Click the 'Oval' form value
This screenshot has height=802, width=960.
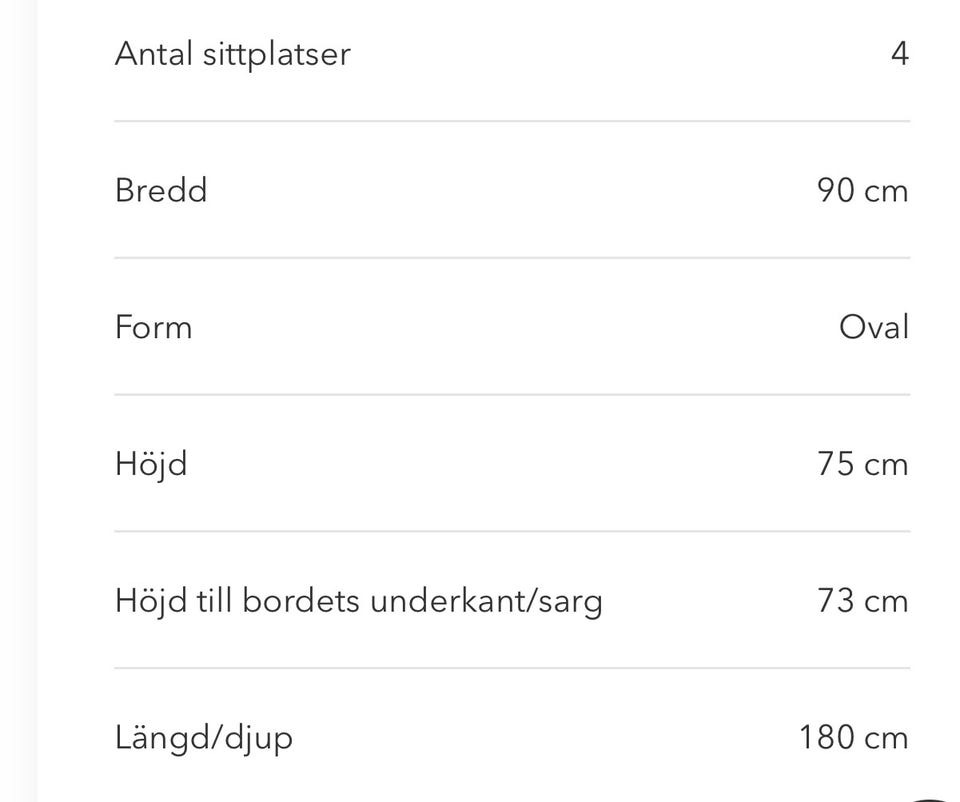coord(874,327)
